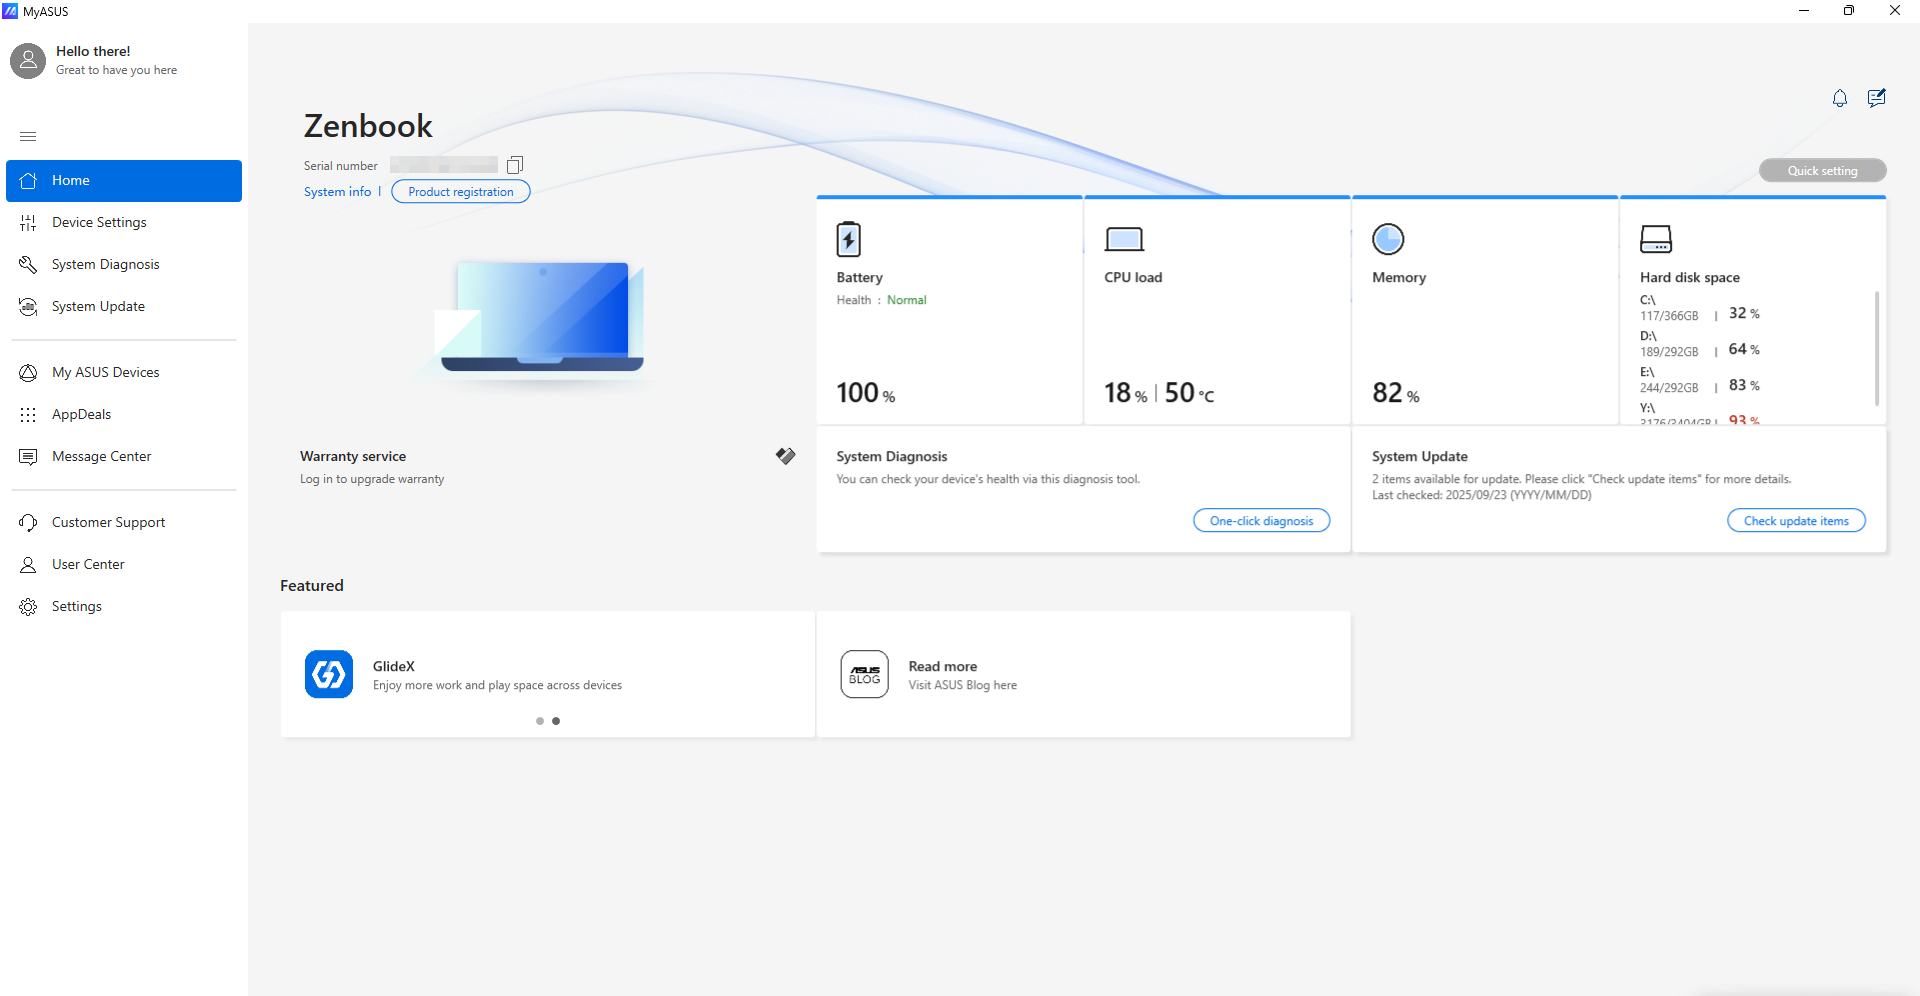Click the hard disk list scrollbar

[x=1877, y=348]
